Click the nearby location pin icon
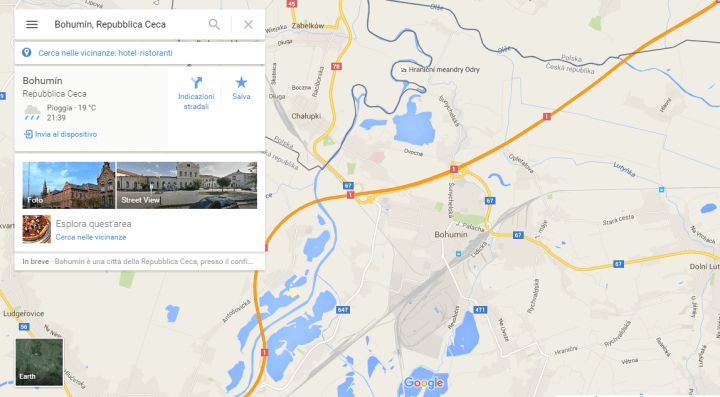 (27, 53)
